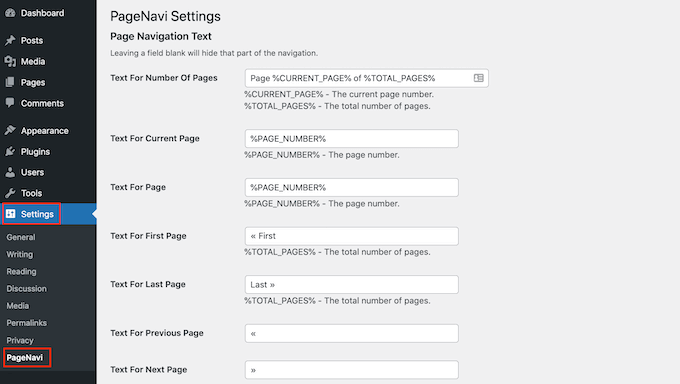
Task: Go to Writing settings submenu
Action: (20, 254)
